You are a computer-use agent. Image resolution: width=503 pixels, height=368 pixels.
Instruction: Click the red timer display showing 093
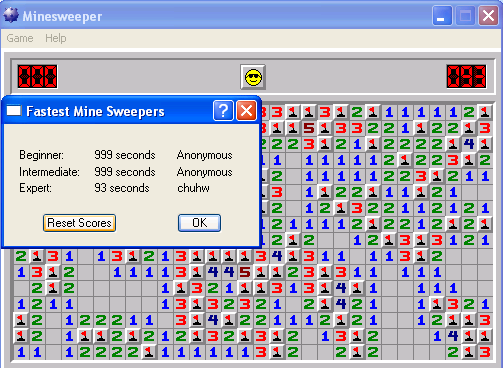click(x=466, y=77)
